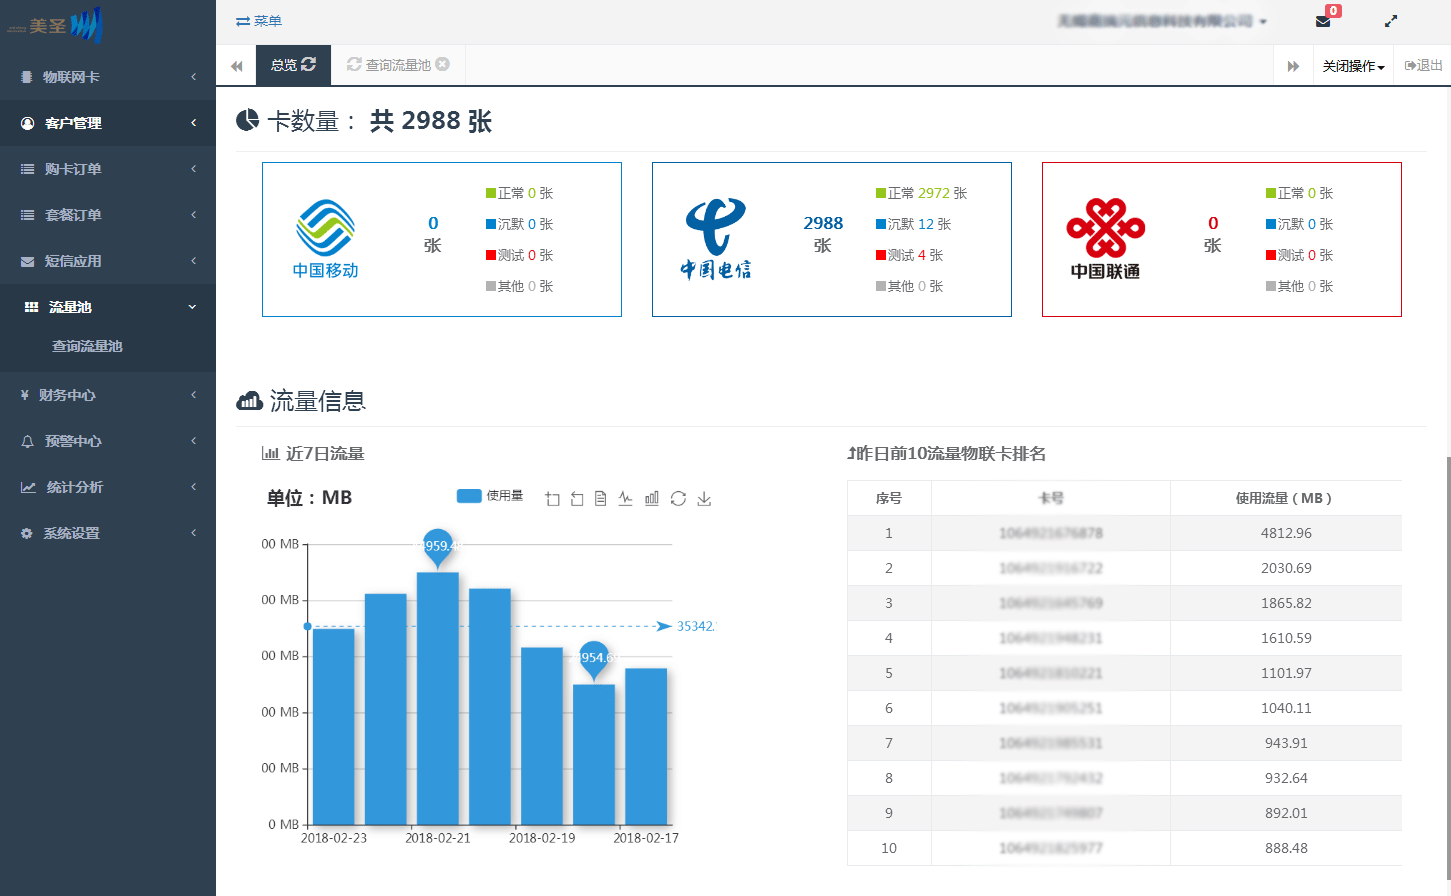1451x896 pixels.
Task: Expand the 套餐订单 sidebar menu
Action: coord(108,215)
